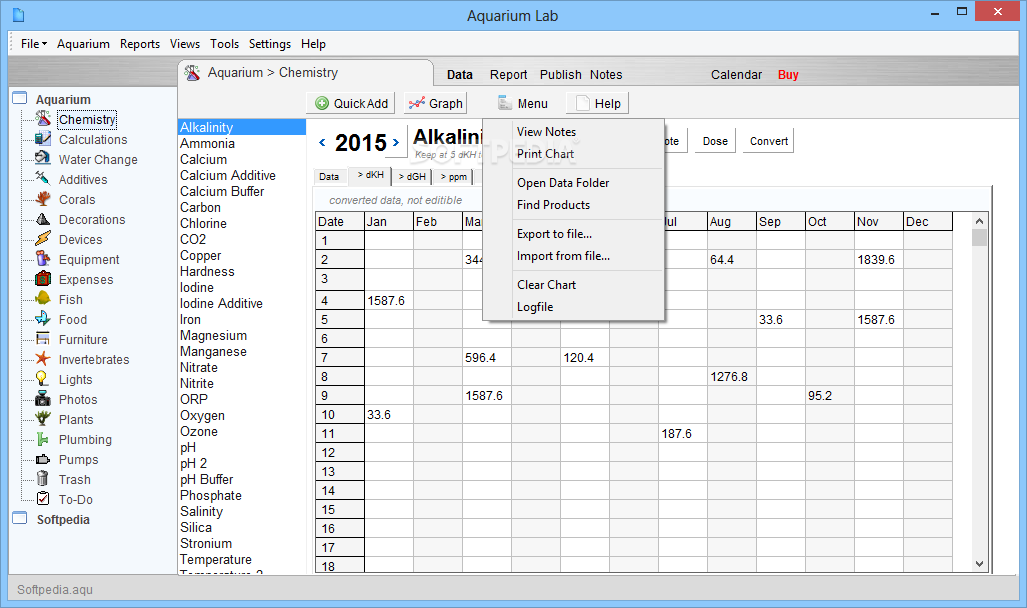Click the Water Change icon
1027x608 pixels.
tap(43, 159)
